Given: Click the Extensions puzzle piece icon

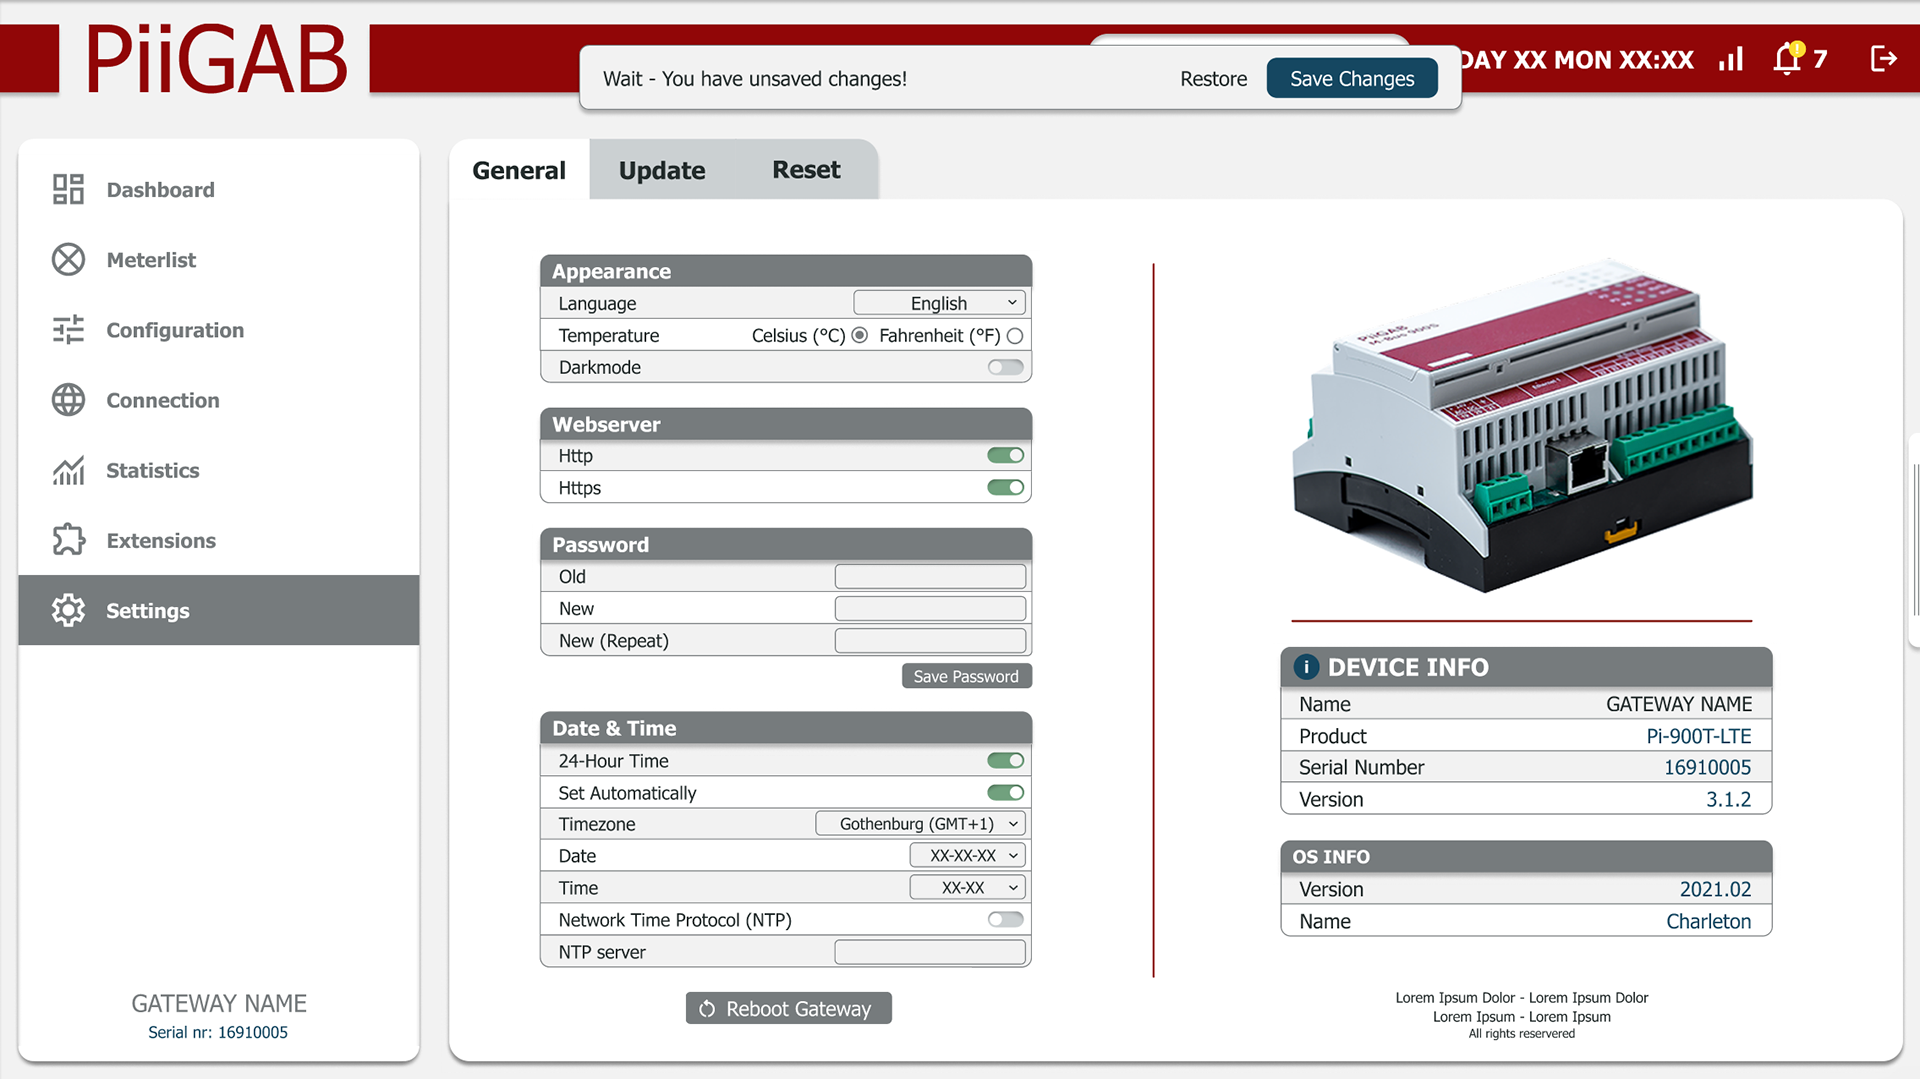Looking at the screenshot, I should point(68,539).
